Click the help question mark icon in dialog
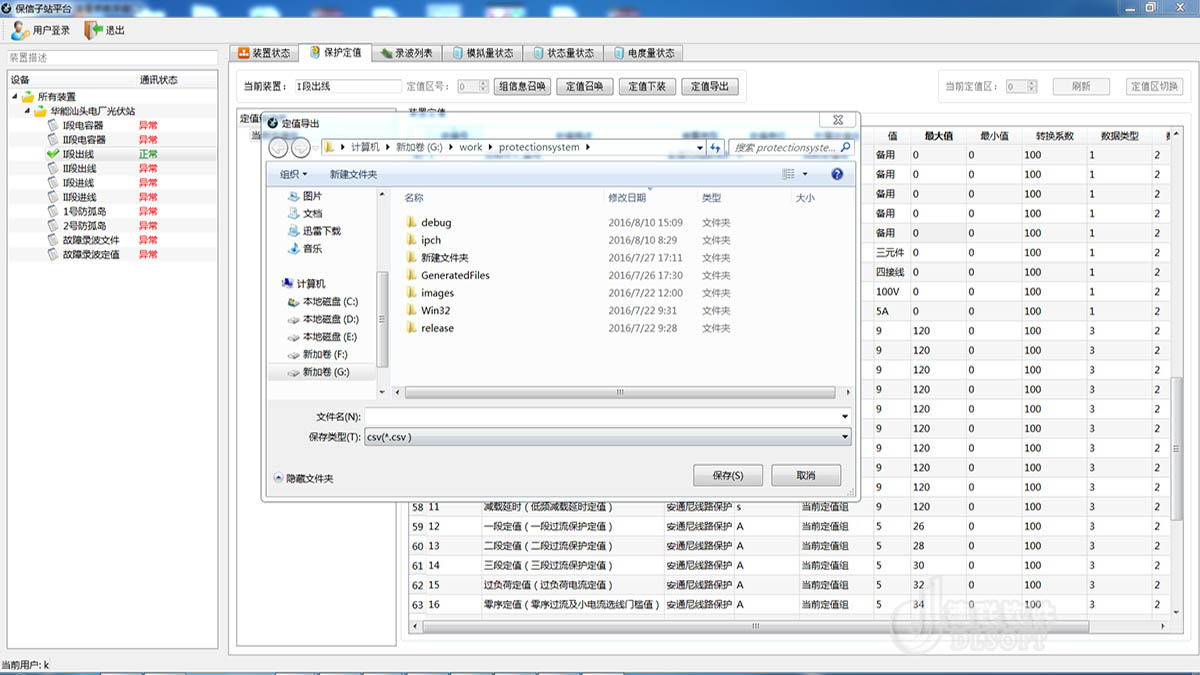Viewport: 1200px width, 675px height. (837, 174)
